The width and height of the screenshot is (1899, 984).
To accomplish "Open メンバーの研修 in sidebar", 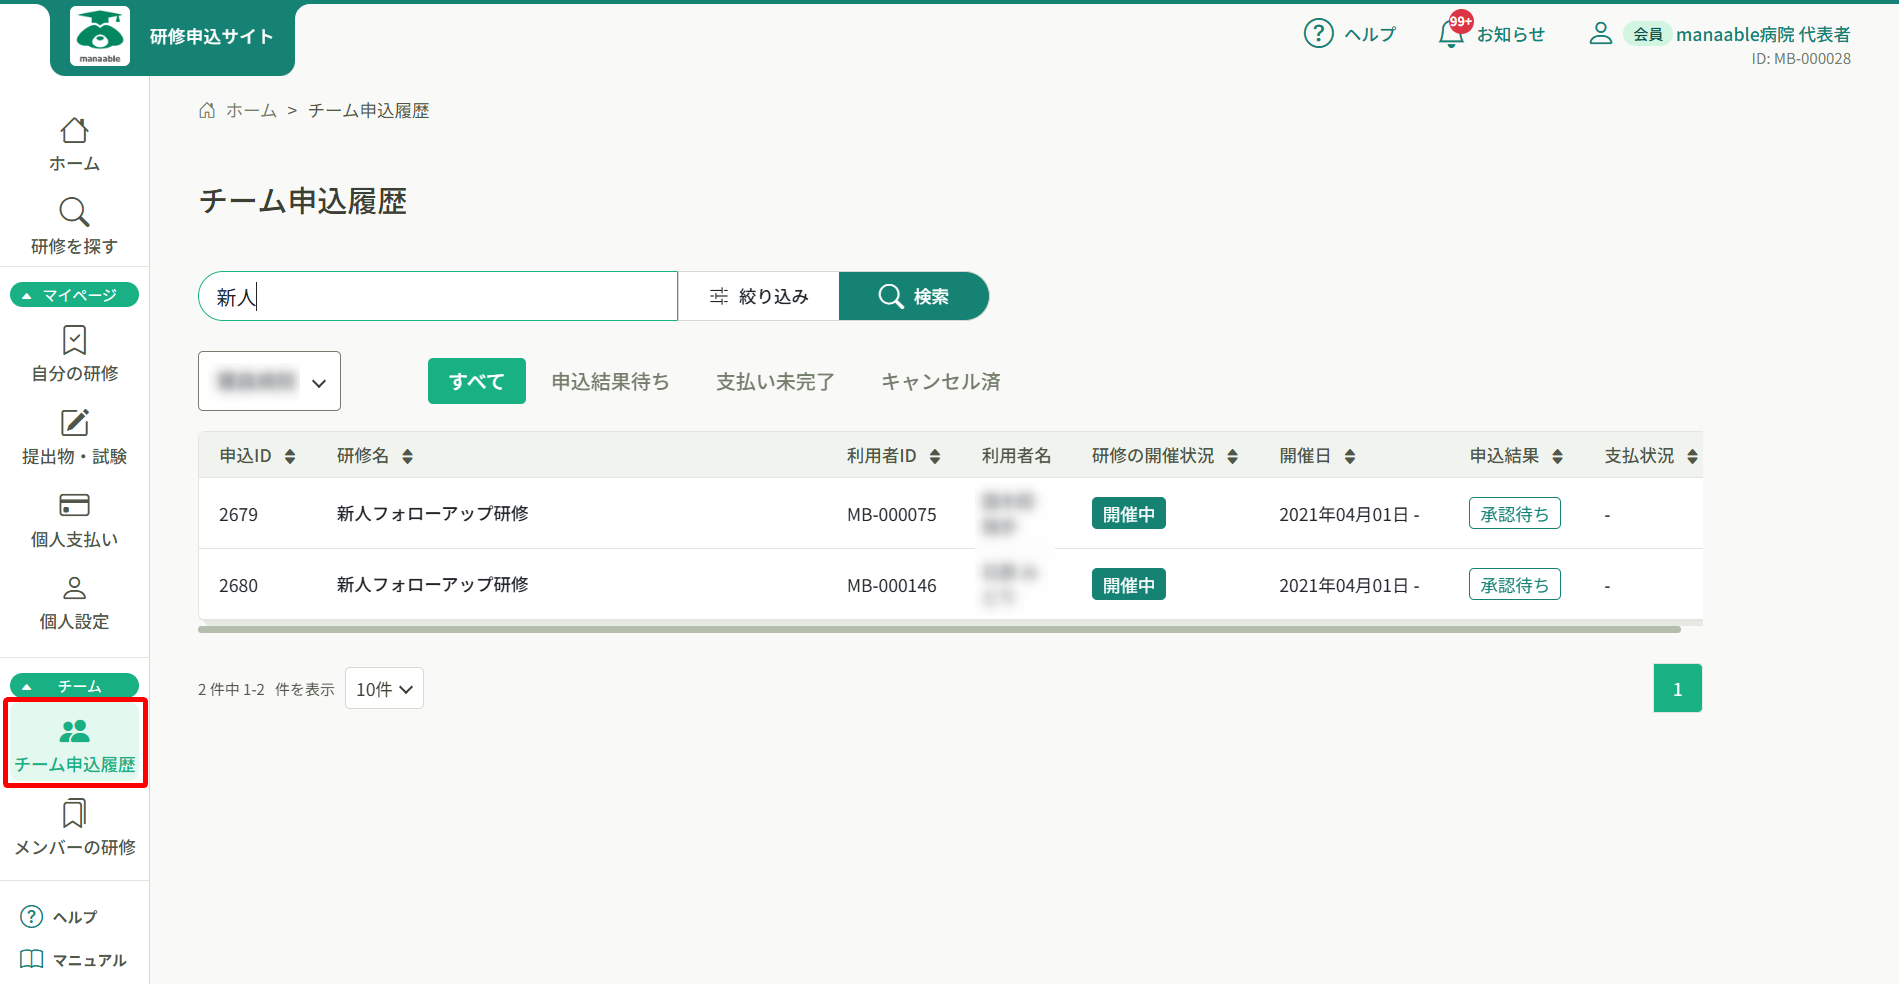I will point(74,828).
